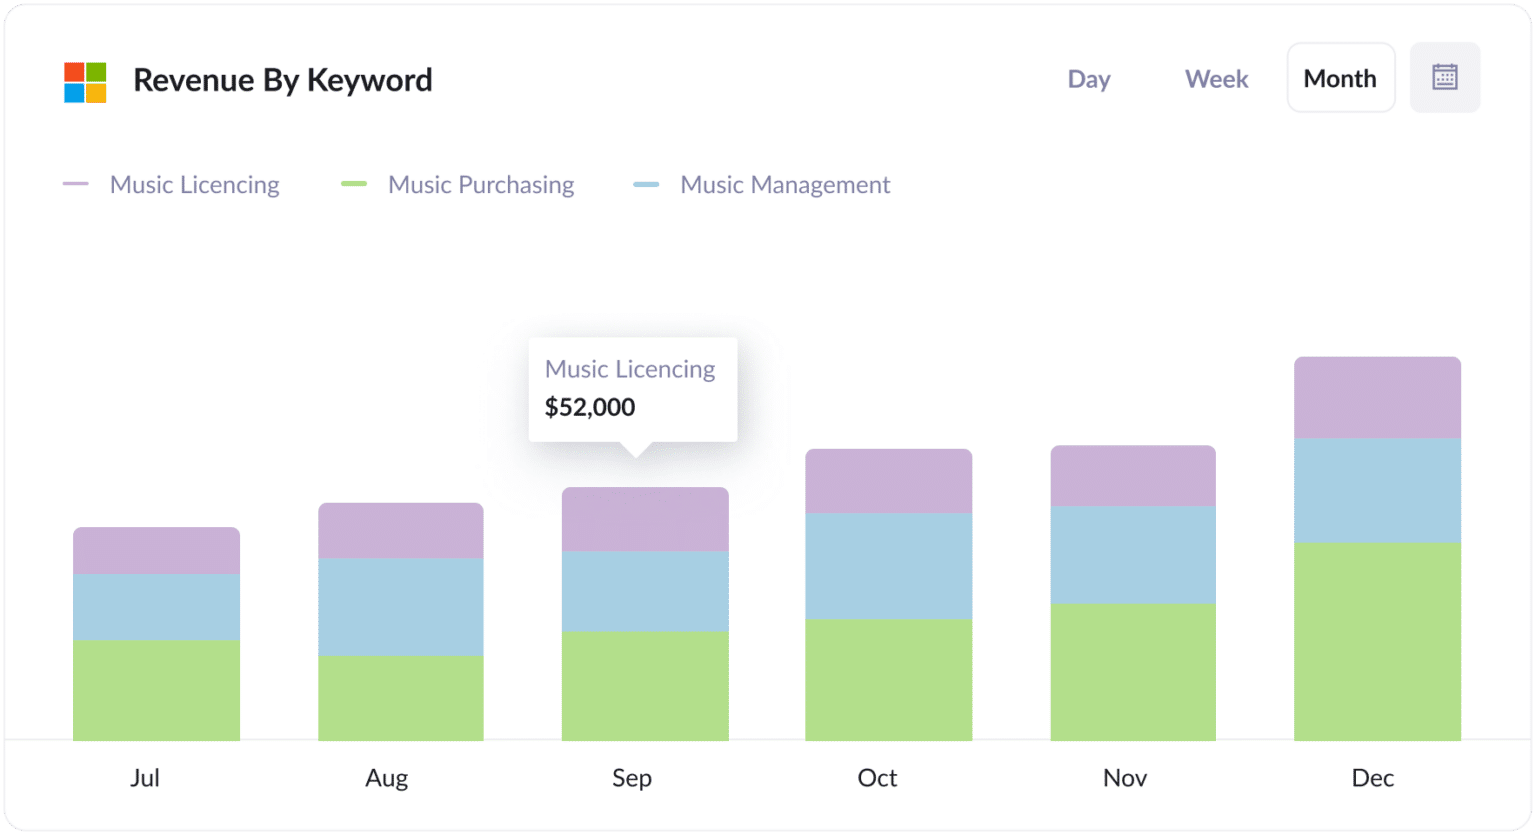
Task: Click the green square in the Microsoft logo
Action: [96, 72]
